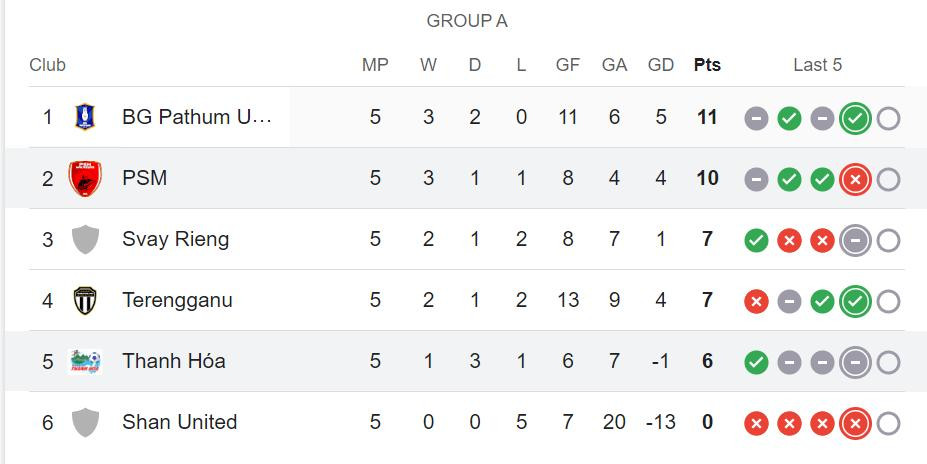Screen dimensions: 927x464
Task: Click Svay Rieng's grey shield placeholder
Action: 85,239
